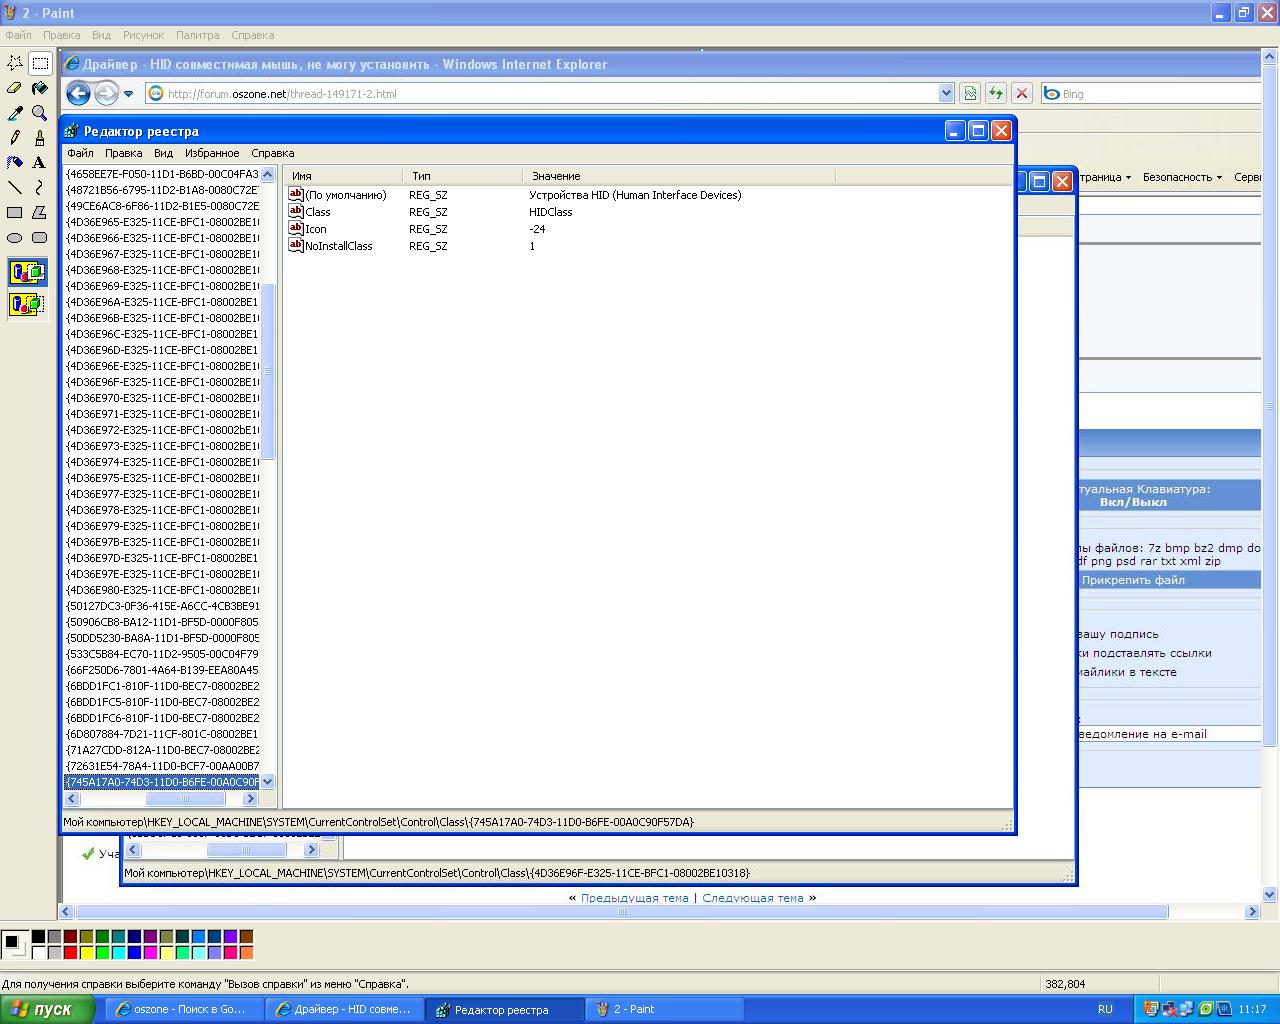
Task: Toggle virtual keyboard via Вкл/Выкл
Action: pos(1133,502)
